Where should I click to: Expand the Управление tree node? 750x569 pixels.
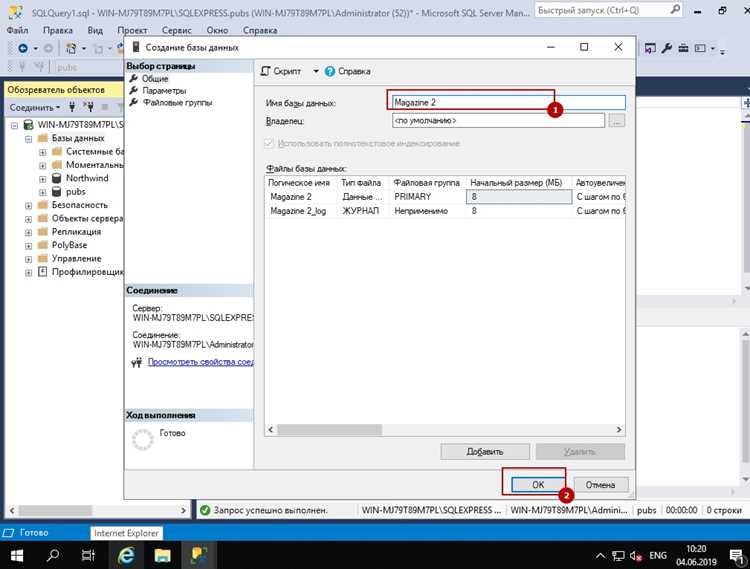tap(28, 259)
